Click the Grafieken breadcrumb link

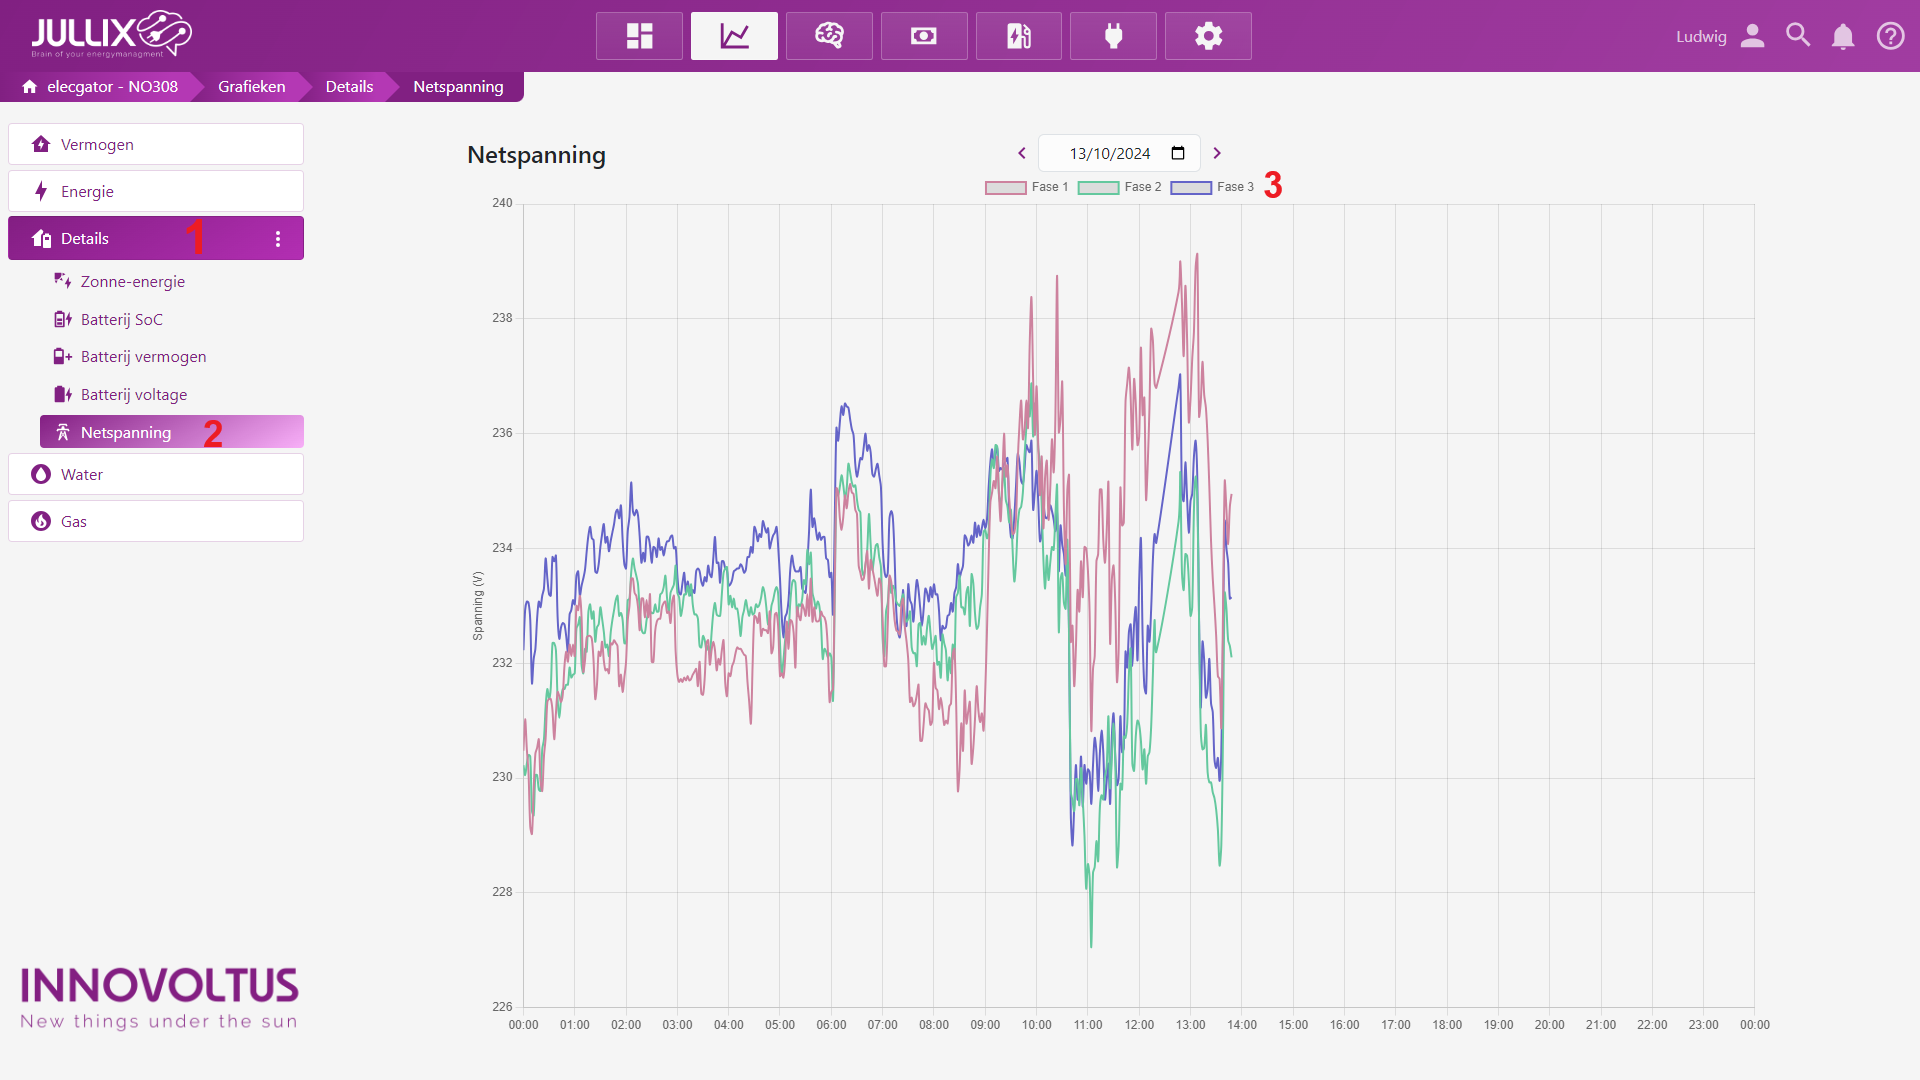tap(251, 87)
